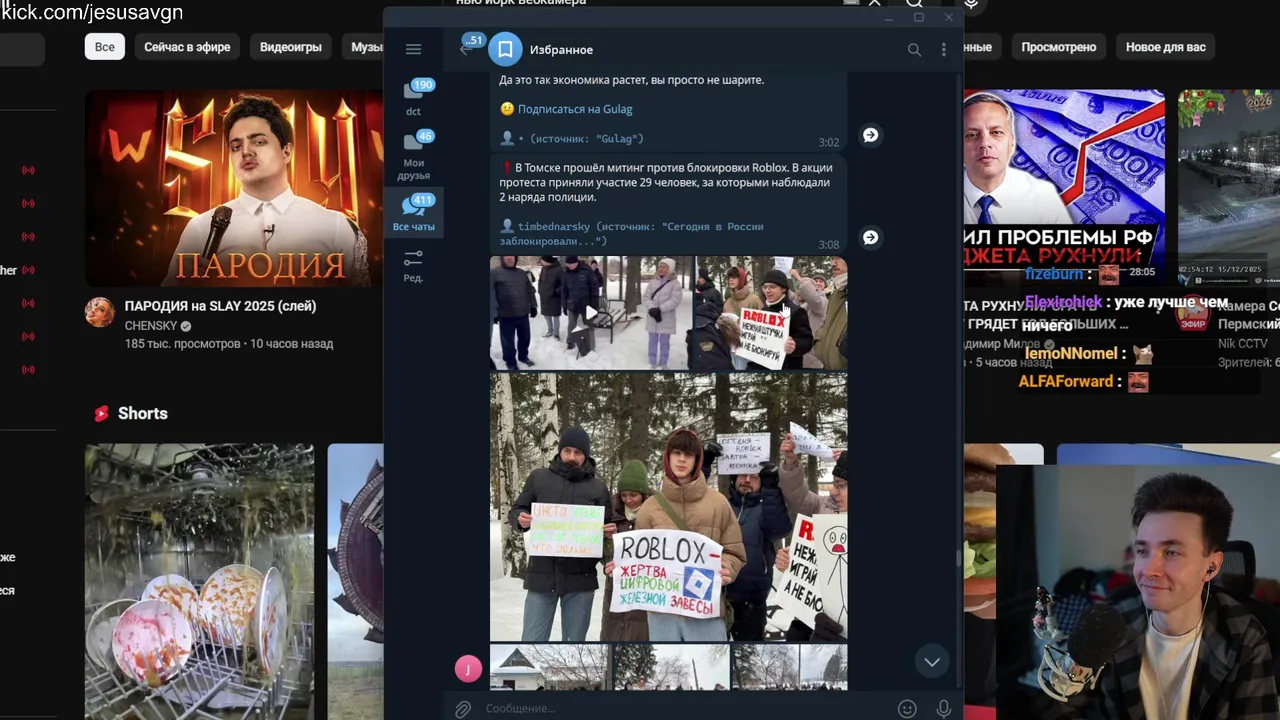Record a voice message with microphone icon
The width and height of the screenshot is (1280, 720).
tap(943, 708)
